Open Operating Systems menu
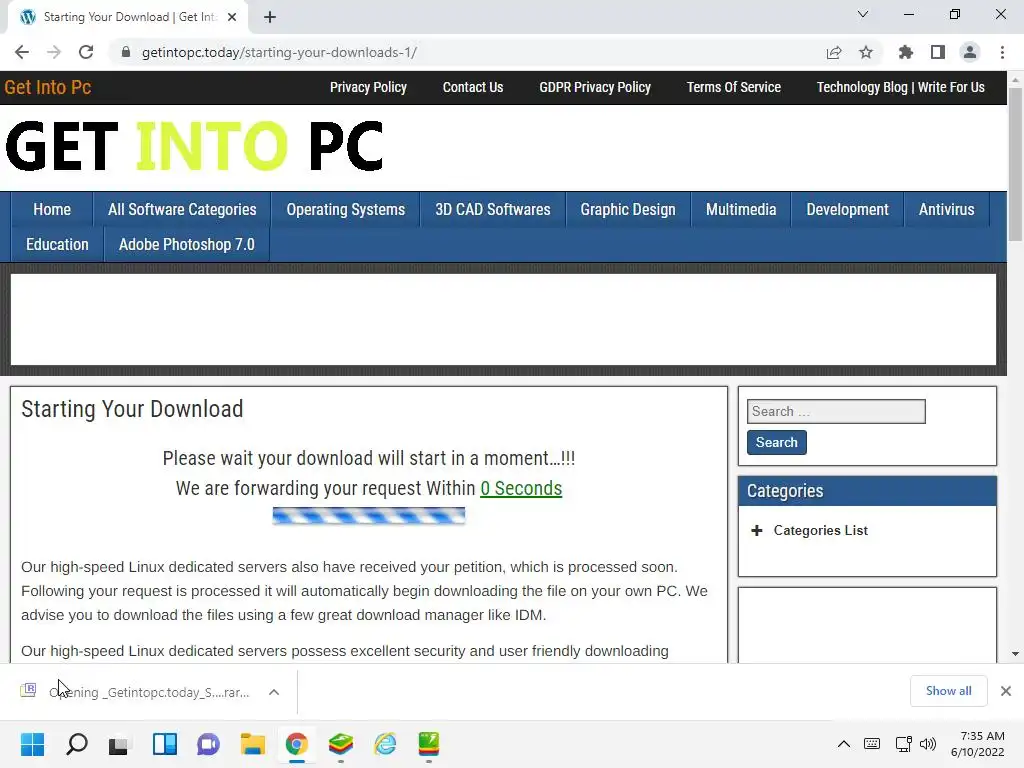Image resolution: width=1024 pixels, height=768 pixels. 345,210
